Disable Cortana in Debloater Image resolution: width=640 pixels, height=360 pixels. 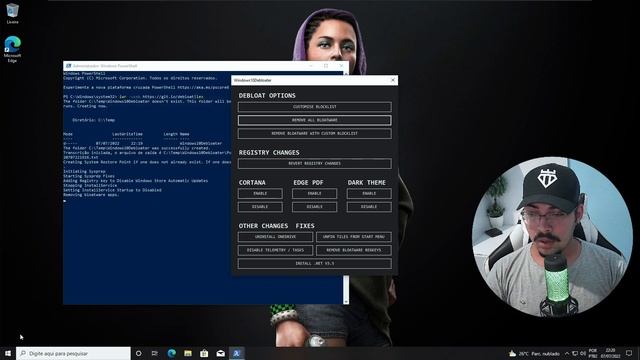(x=260, y=207)
